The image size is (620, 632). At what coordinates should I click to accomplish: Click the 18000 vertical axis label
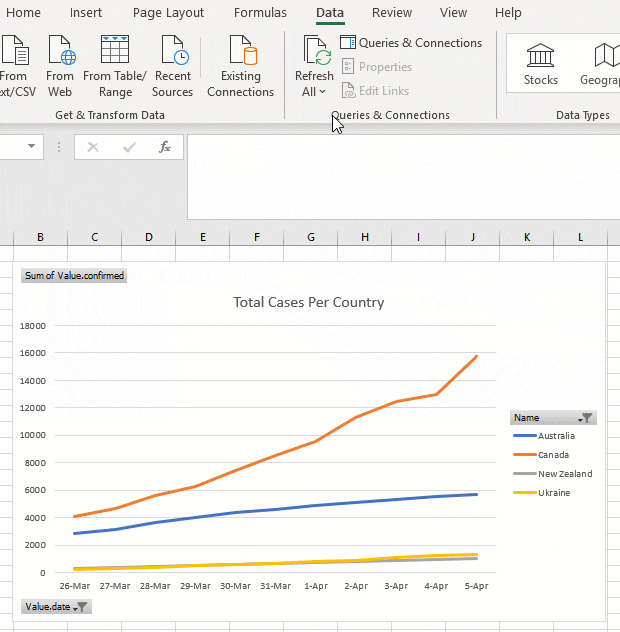pos(33,326)
